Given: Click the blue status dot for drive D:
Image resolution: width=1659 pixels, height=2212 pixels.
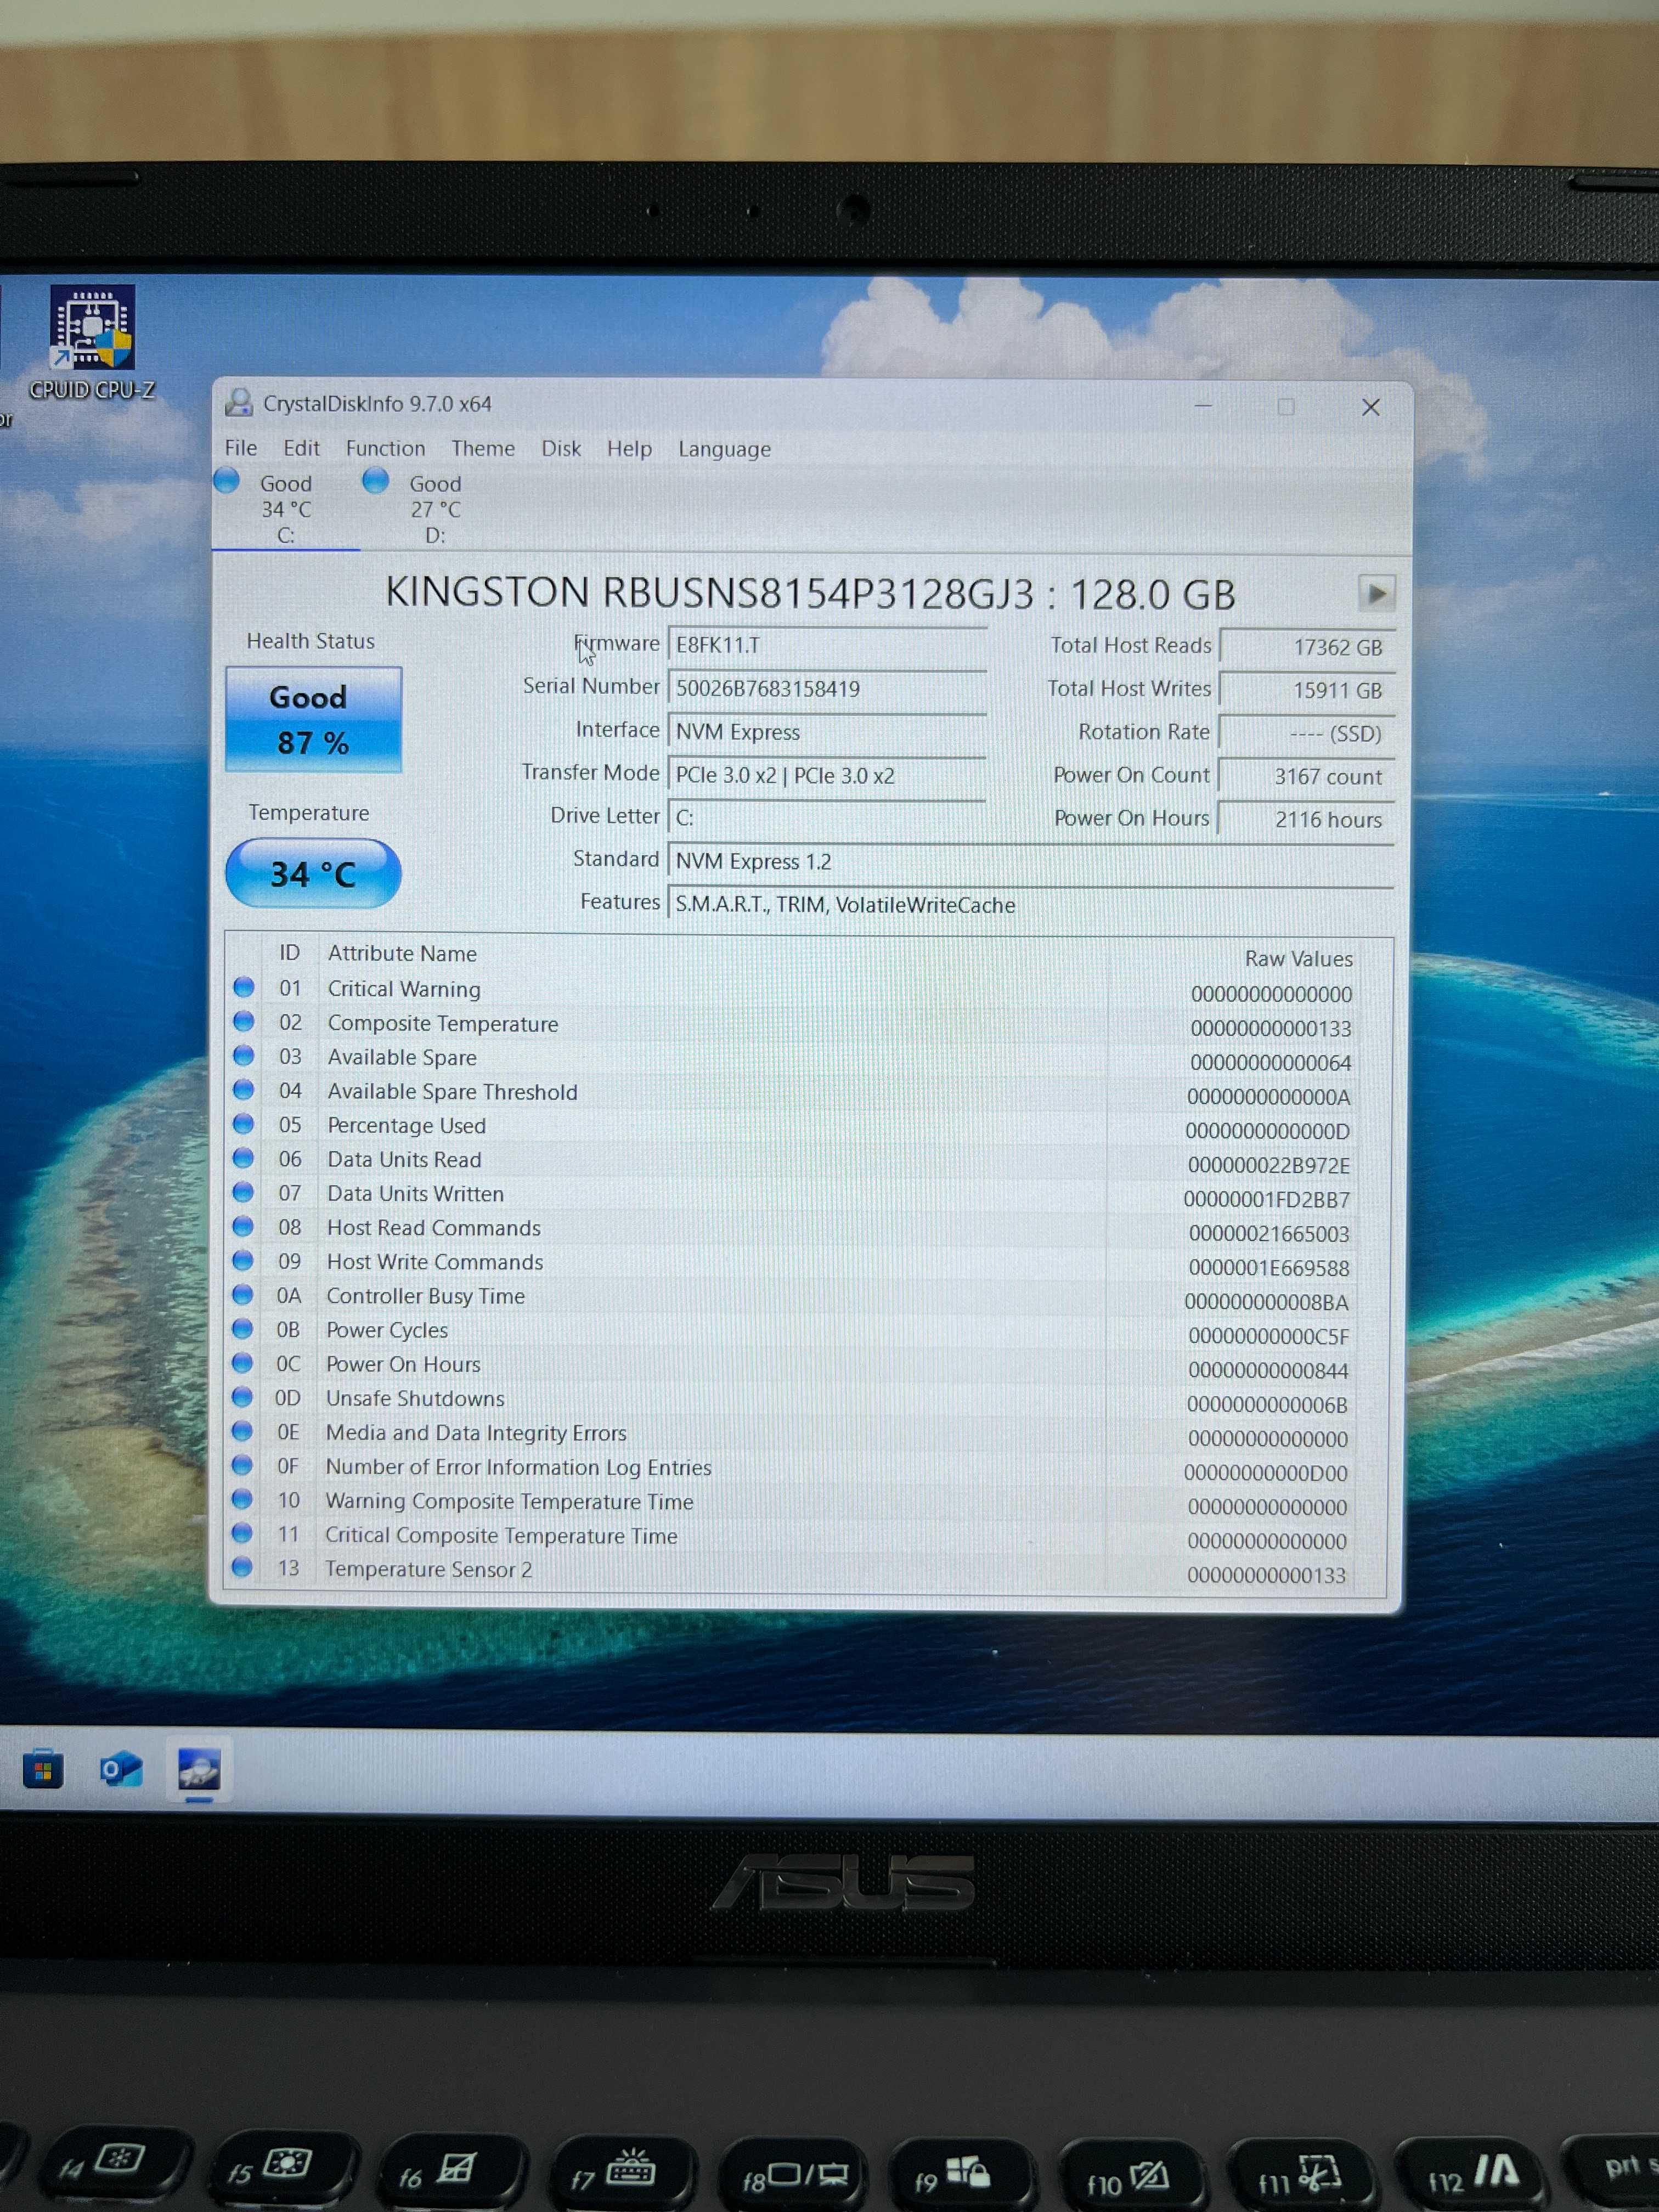Looking at the screenshot, I should tap(376, 481).
